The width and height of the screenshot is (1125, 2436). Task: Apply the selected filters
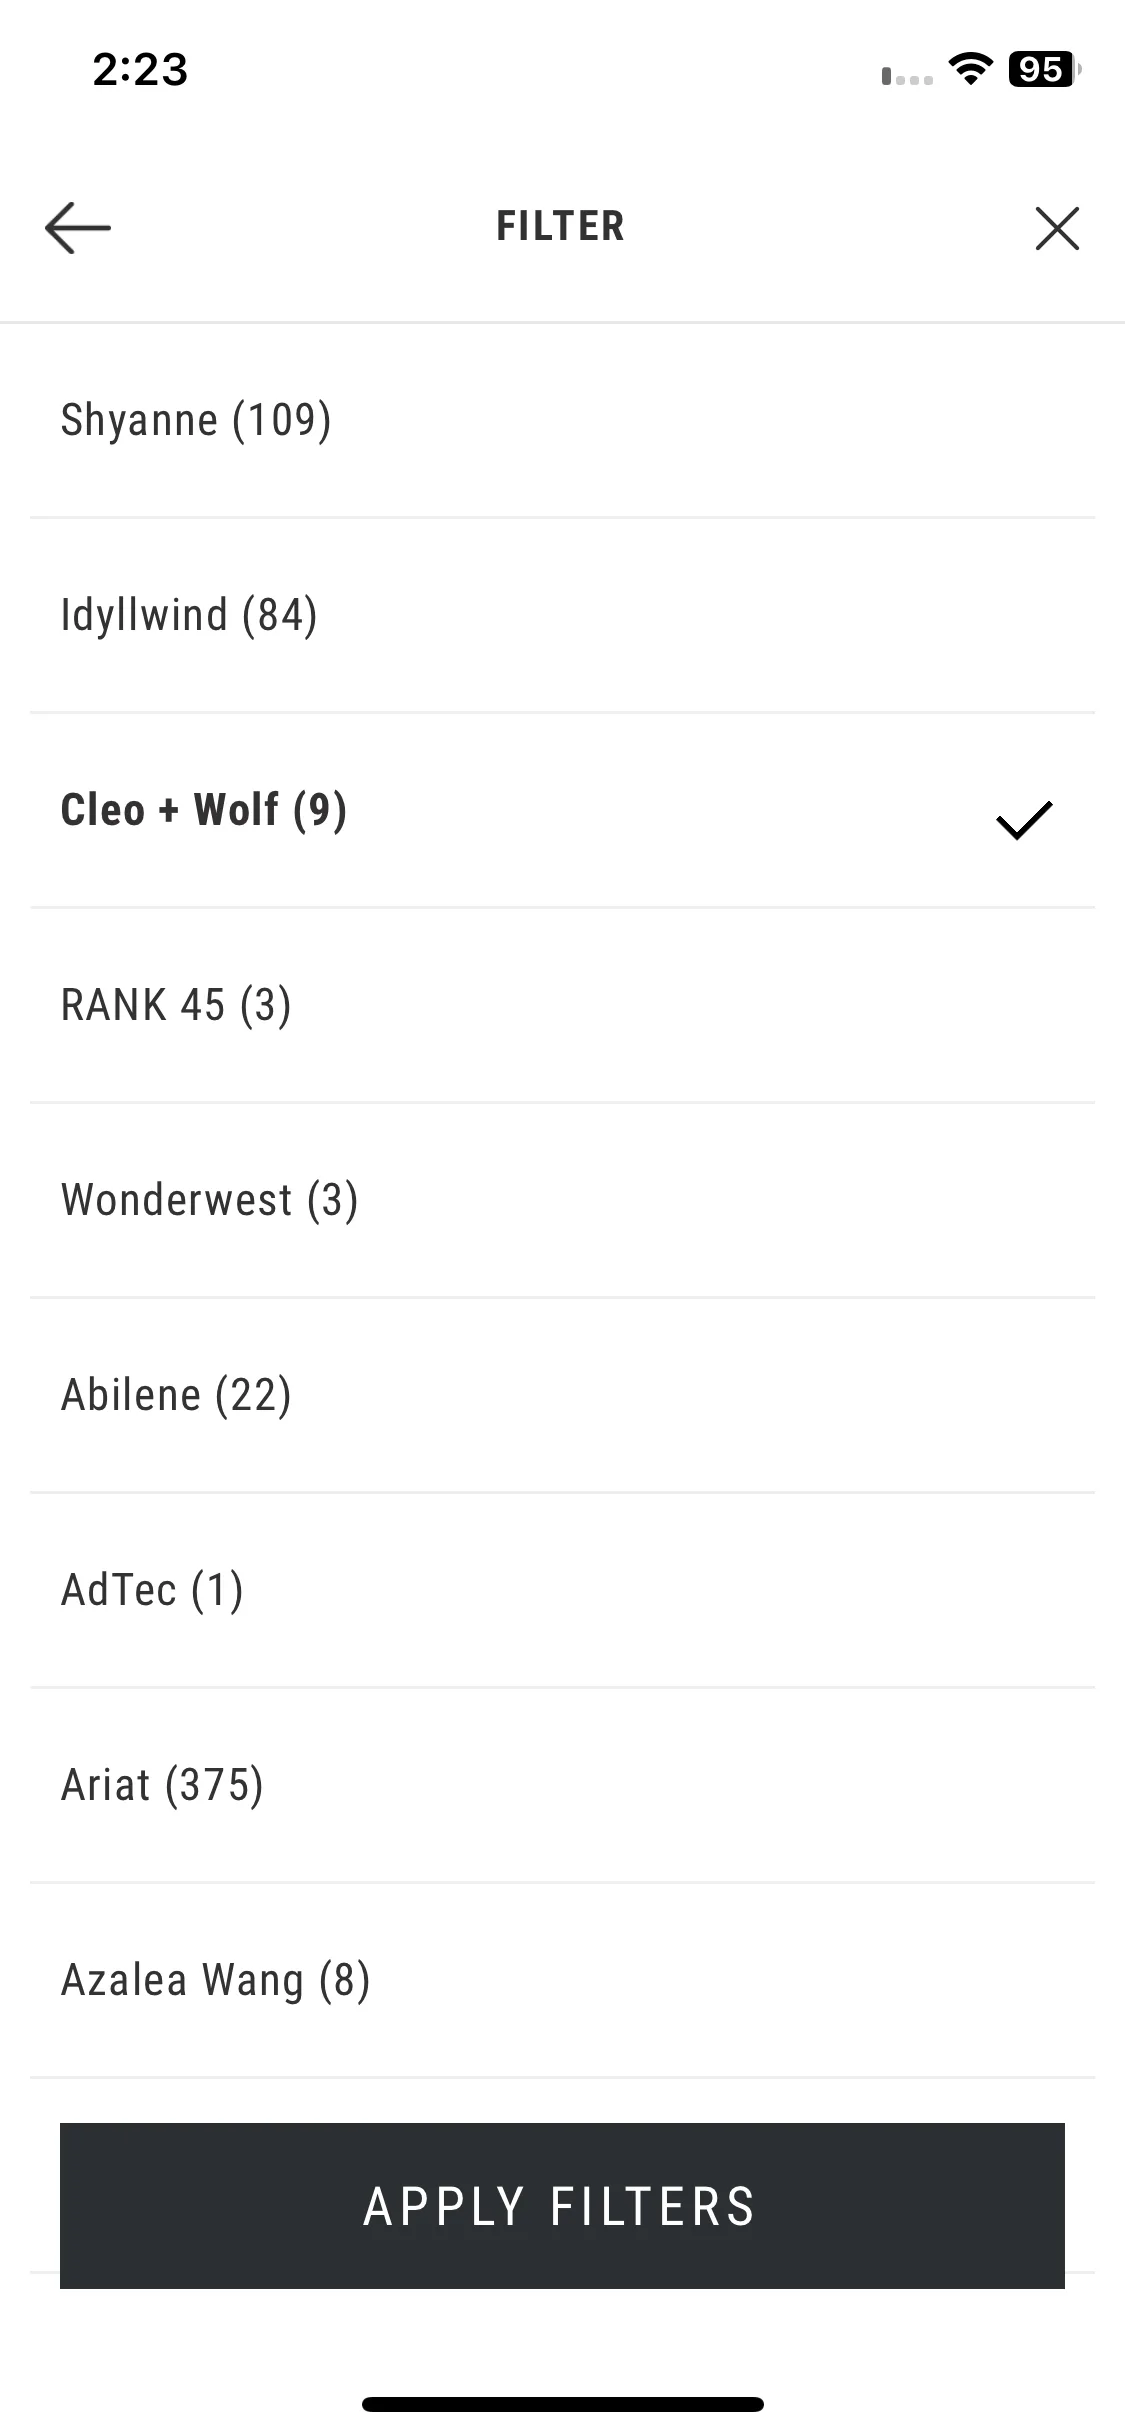(x=562, y=2206)
